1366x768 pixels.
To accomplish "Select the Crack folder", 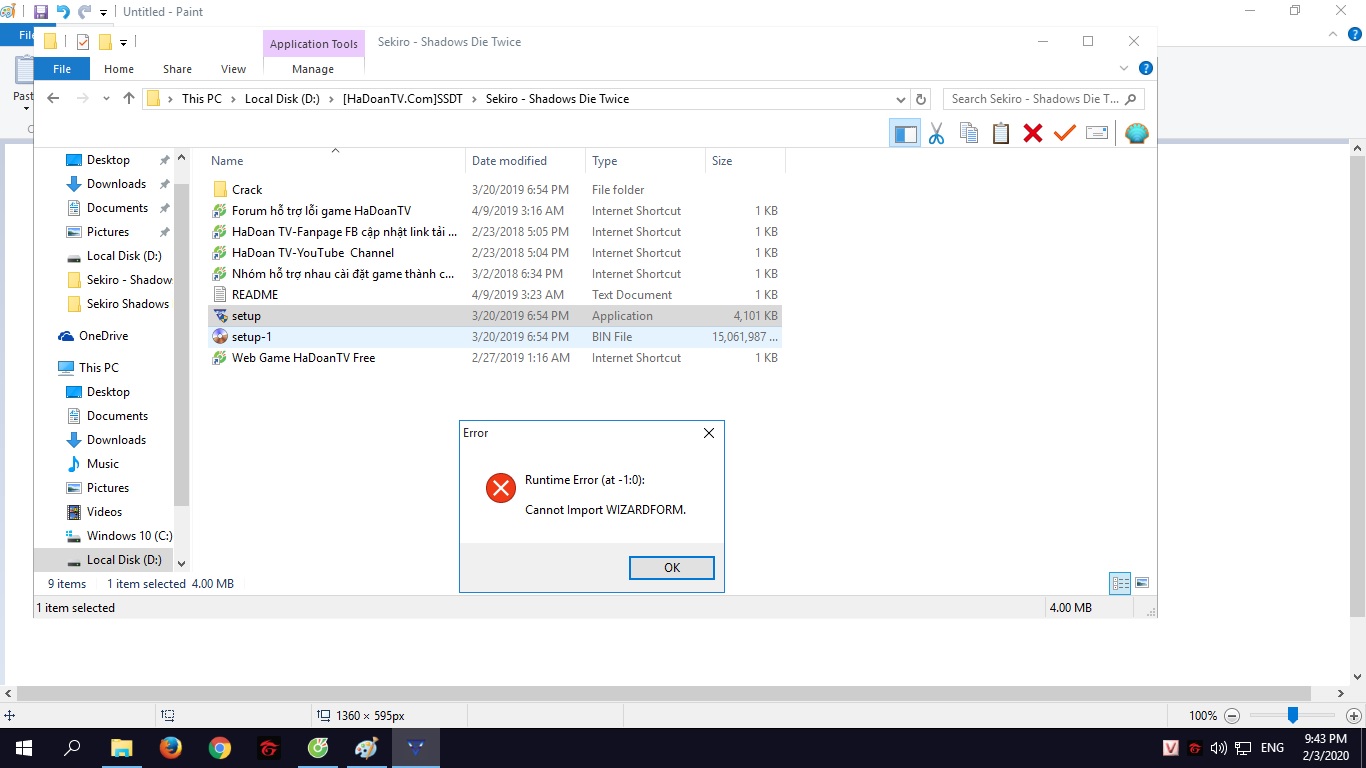I will point(494,190).
